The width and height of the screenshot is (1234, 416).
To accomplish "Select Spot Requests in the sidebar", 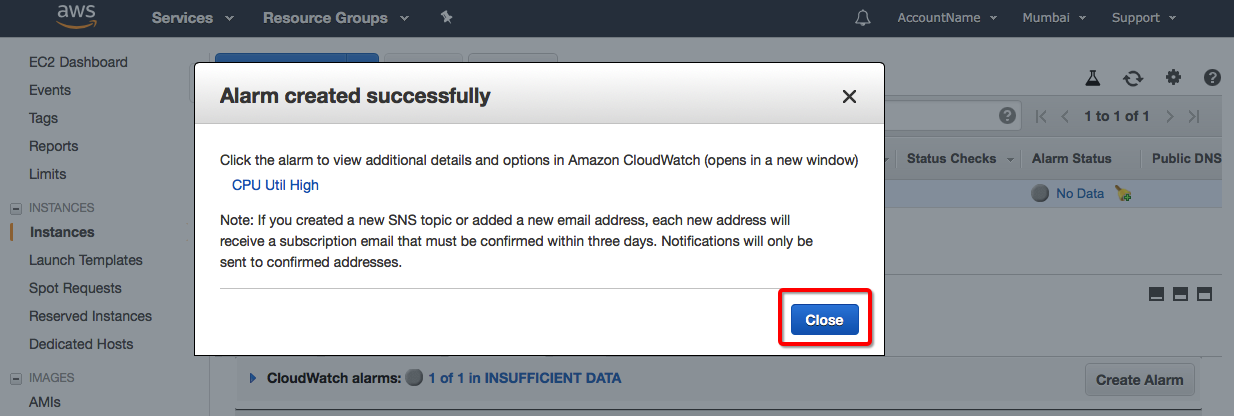I will 75,288.
